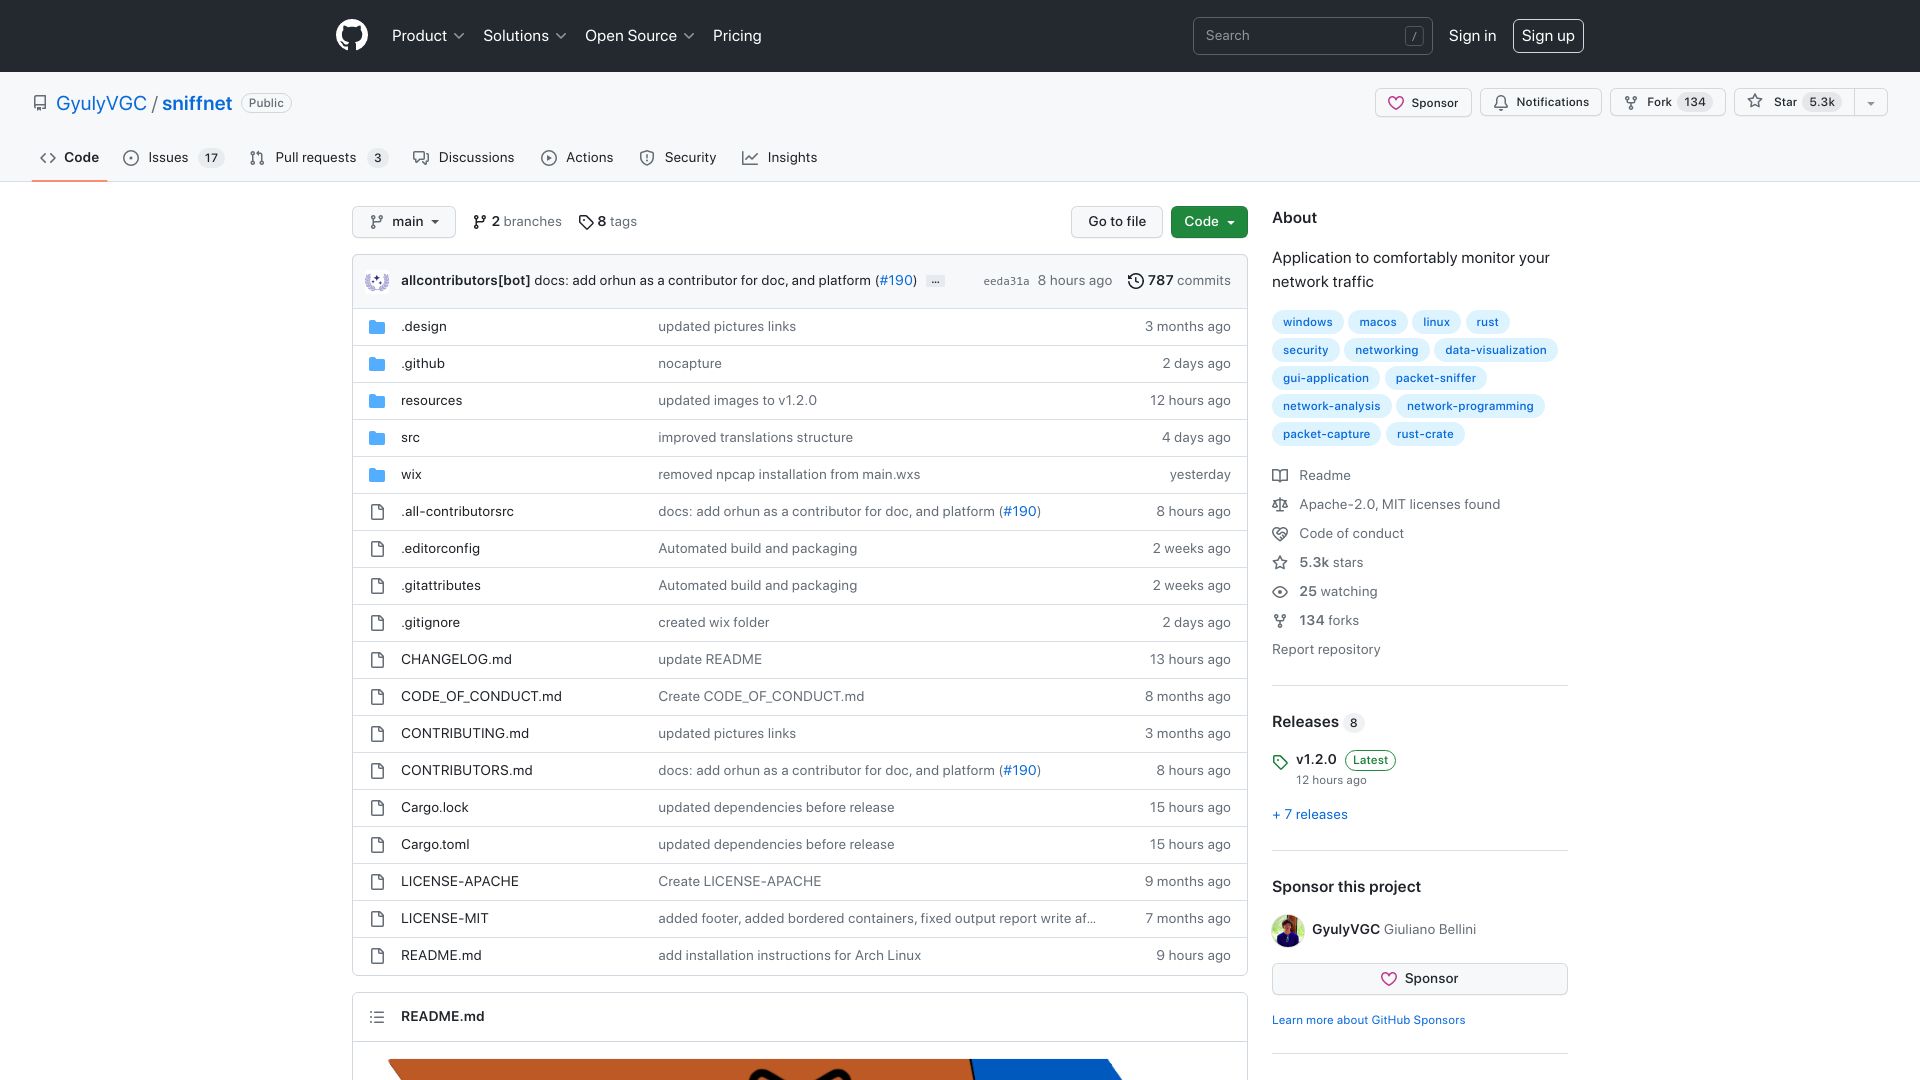The height and width of the screenshot is (1080, 1920).
Task: Open the + 7 releases link
Action: click(x=1310, y=815)
